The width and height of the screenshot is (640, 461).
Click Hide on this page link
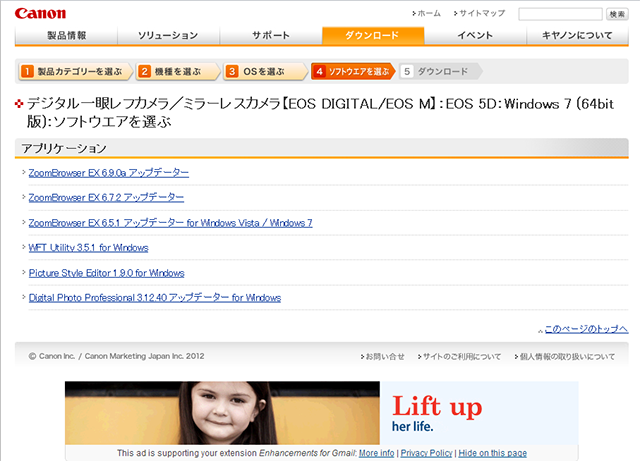click(493, 453)
